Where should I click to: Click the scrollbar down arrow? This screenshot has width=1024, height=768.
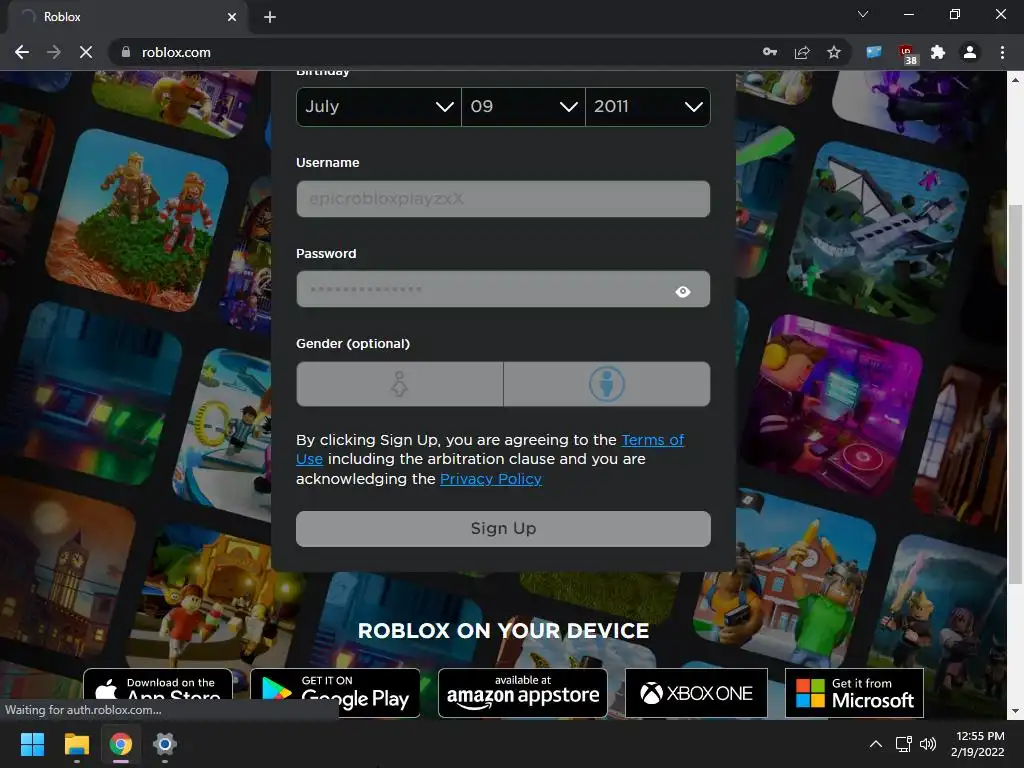[1014, 711]
